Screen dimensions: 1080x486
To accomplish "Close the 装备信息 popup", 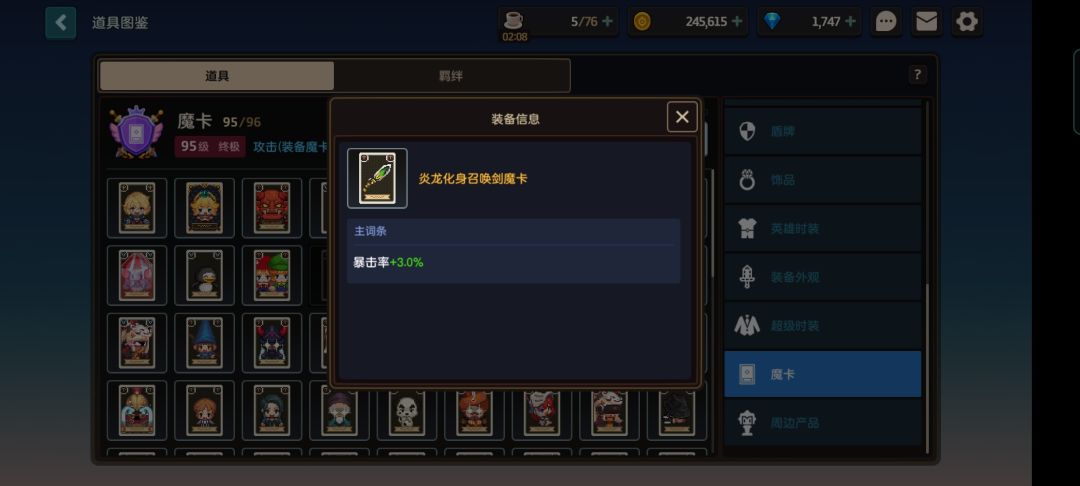I will click(682, 117).
